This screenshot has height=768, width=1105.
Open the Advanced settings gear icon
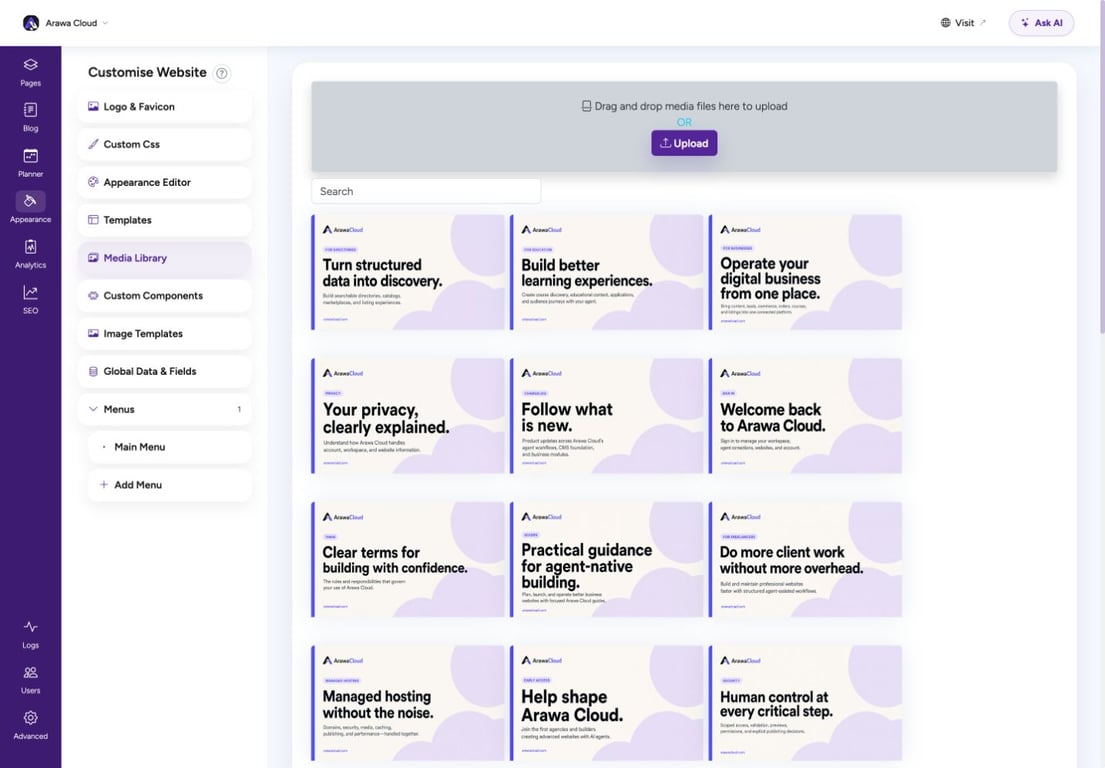[30, 718]
